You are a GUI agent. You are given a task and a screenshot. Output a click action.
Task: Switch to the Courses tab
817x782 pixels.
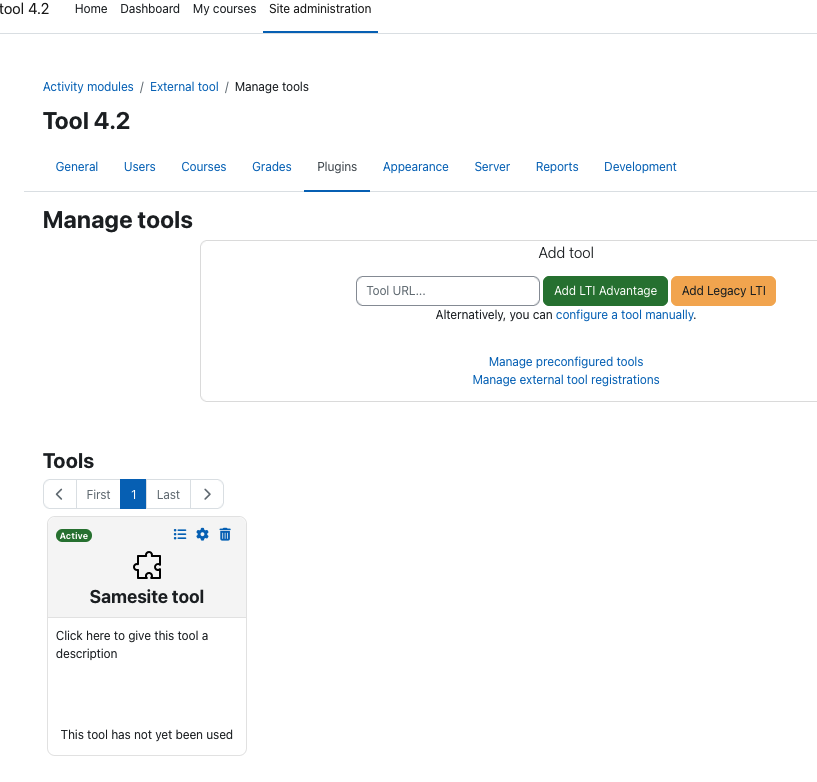[x=204, y=167]
